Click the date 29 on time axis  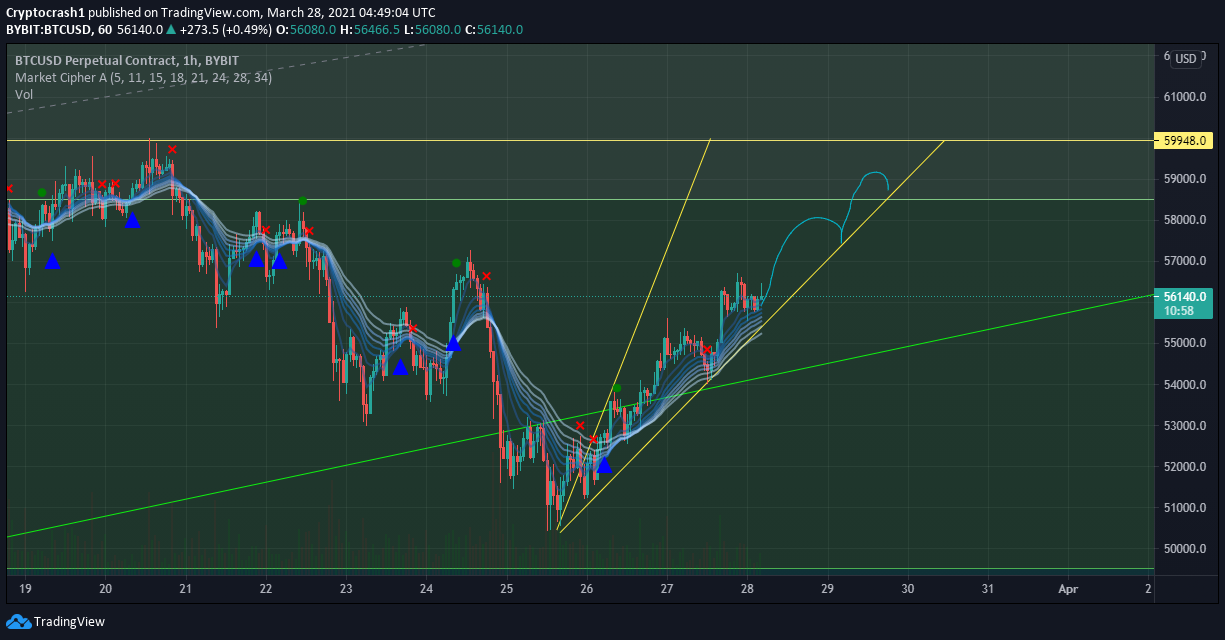[x=828, y=589]
